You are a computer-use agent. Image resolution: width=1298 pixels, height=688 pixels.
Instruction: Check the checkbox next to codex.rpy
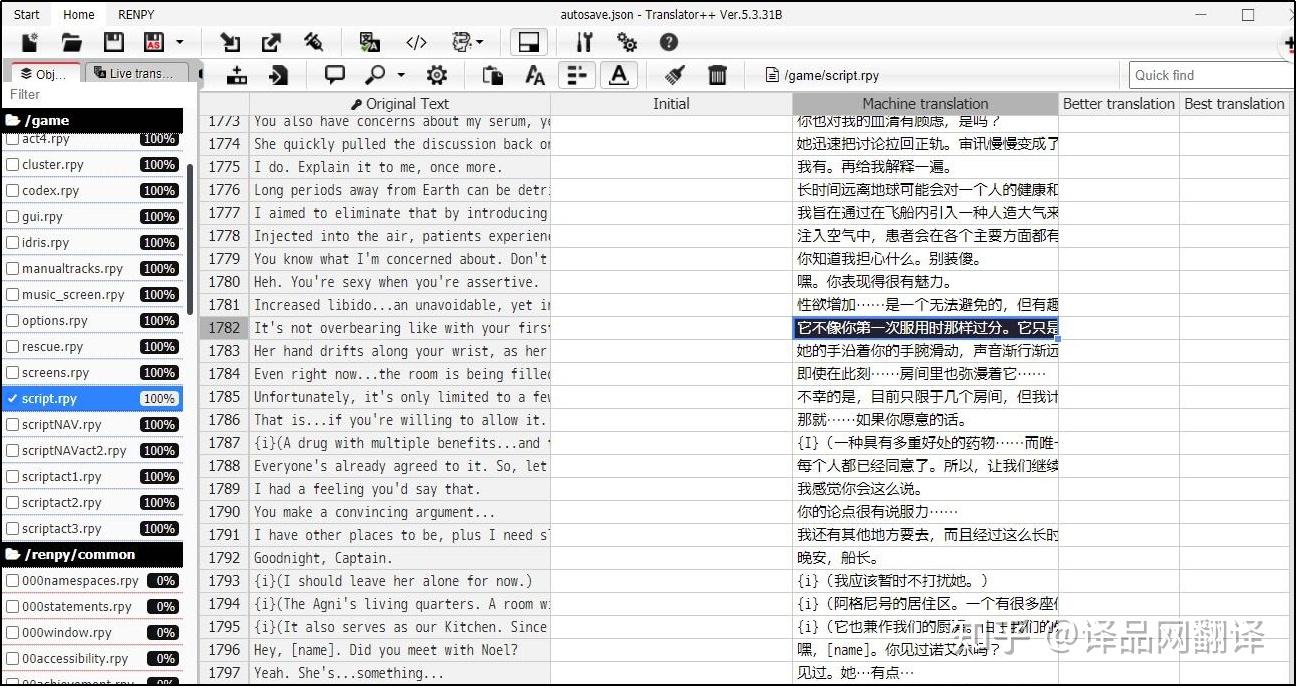pos(12,190)
